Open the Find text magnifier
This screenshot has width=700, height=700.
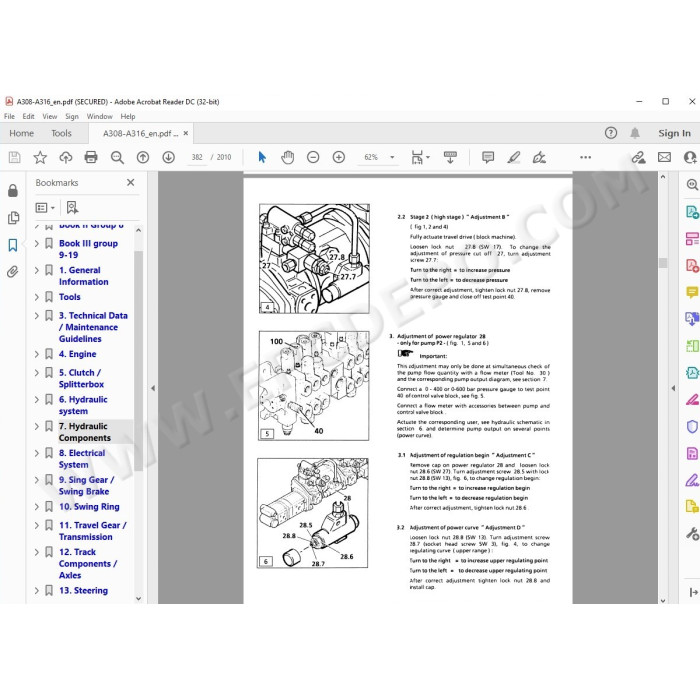coord(117,157)
